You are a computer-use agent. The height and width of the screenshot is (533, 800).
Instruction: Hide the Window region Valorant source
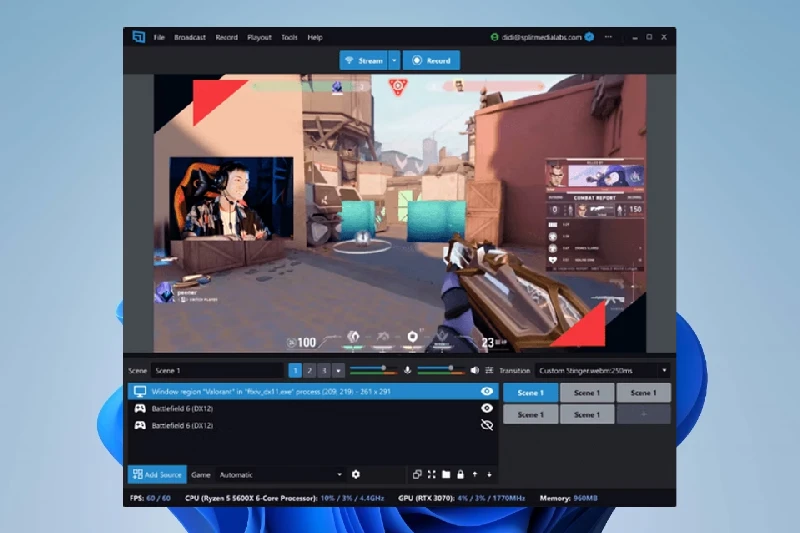[487, 391]
